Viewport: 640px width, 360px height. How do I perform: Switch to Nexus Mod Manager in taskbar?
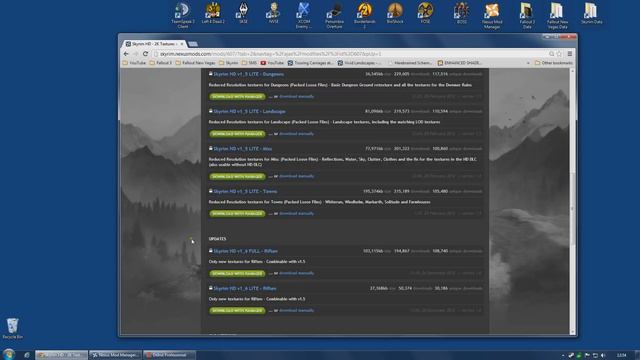point(116,355)
